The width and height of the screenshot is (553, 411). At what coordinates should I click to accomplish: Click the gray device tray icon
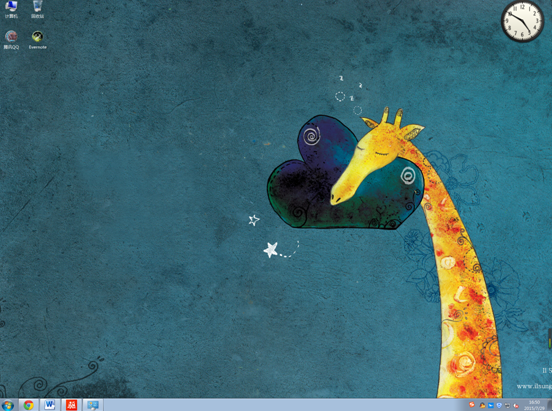(508, 406)
